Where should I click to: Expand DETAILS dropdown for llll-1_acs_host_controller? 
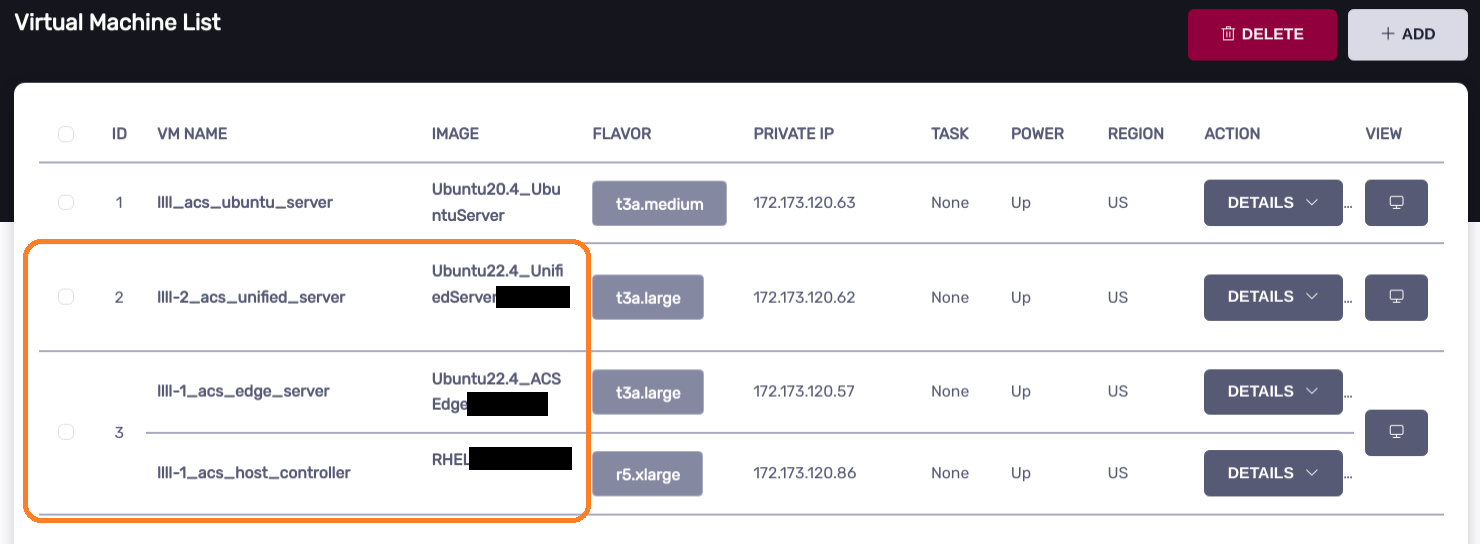point(1272,473)
